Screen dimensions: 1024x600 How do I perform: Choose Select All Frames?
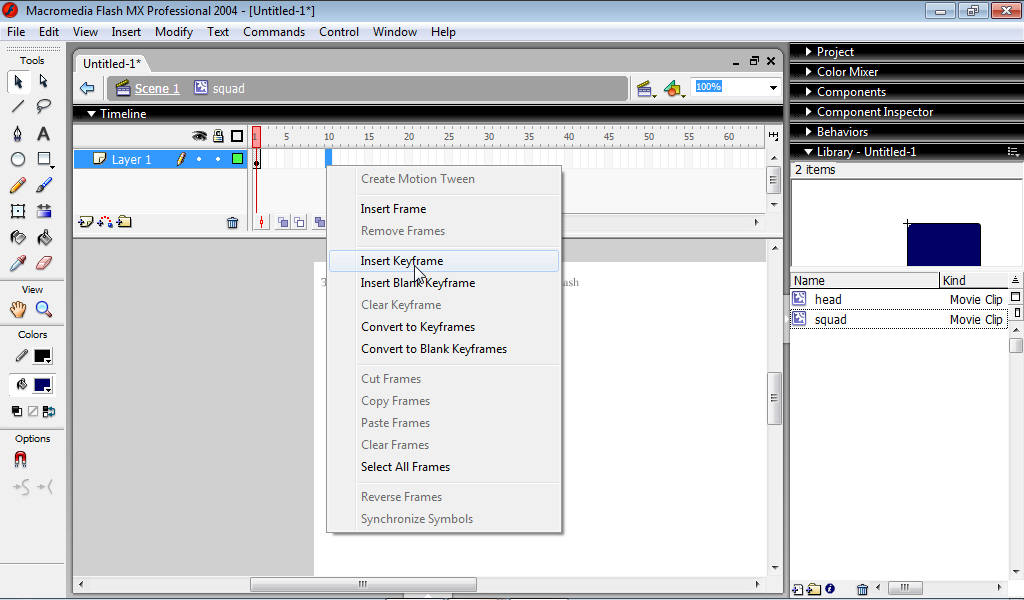pyautogui.click(x=444, y=467)
